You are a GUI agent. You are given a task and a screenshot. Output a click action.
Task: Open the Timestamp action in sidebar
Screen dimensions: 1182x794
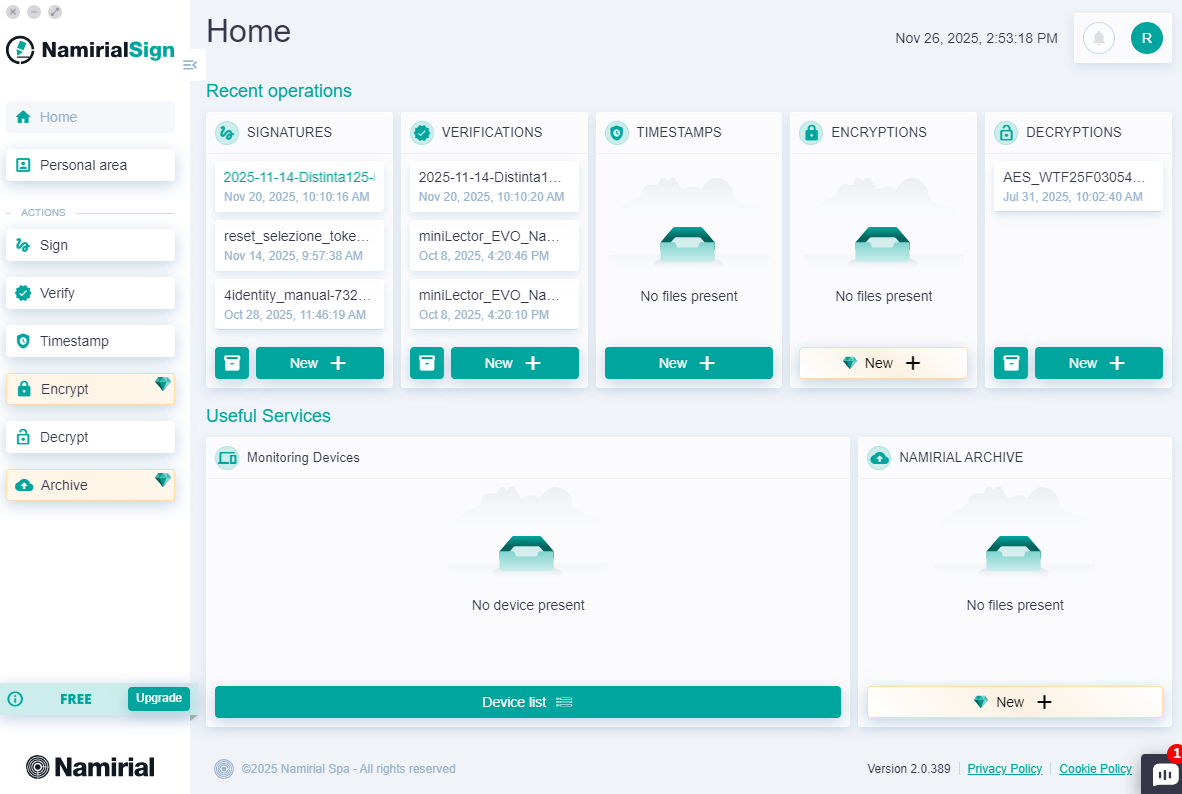90,341
